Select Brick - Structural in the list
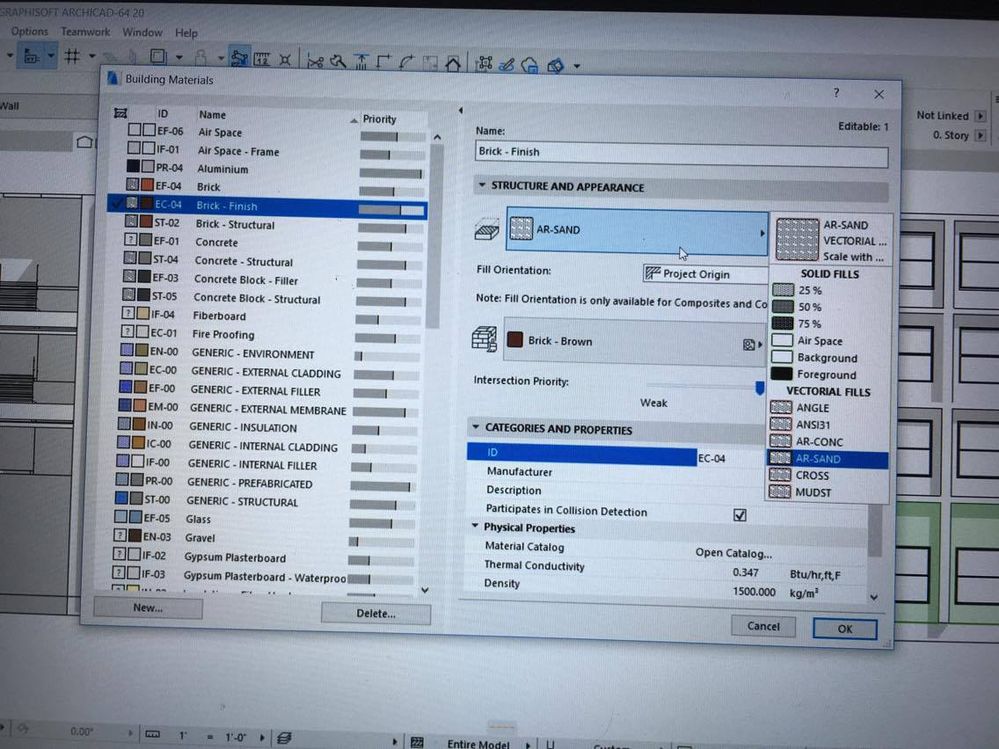 tap(268, 224)
